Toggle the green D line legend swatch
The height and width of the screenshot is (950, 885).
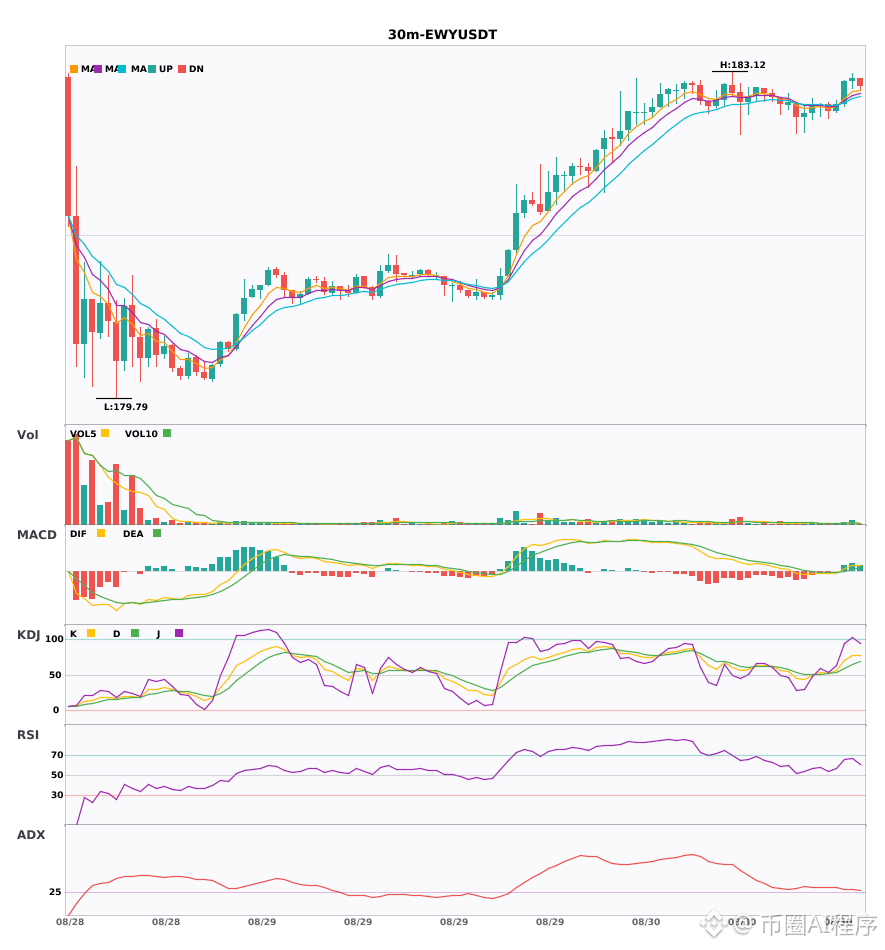(135, 633)
